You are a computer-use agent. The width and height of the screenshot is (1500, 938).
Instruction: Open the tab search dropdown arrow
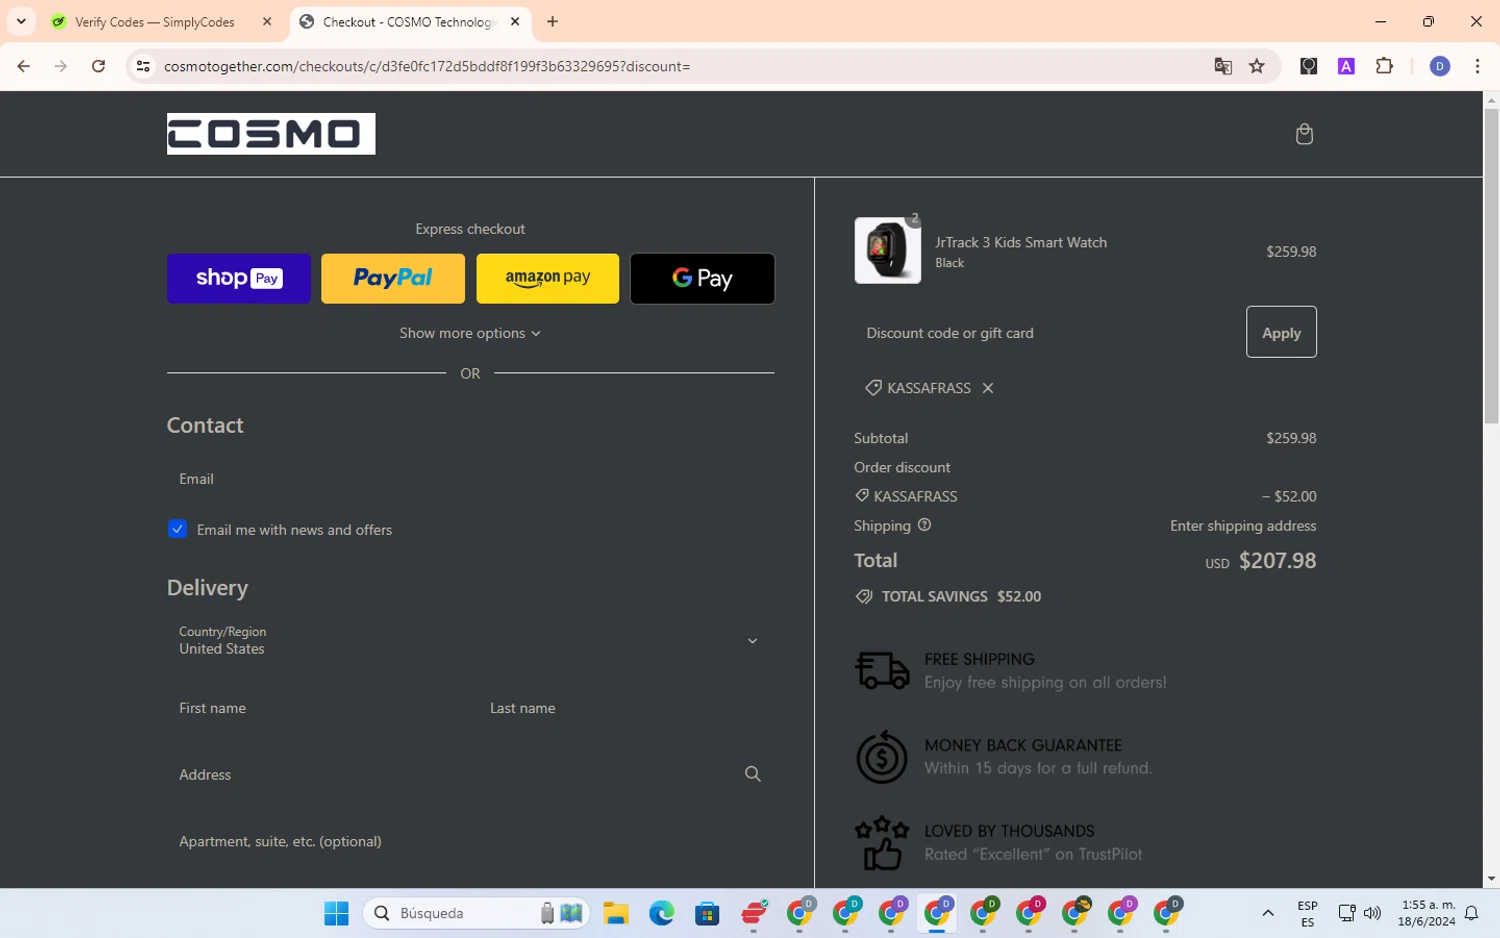(21, 21)
